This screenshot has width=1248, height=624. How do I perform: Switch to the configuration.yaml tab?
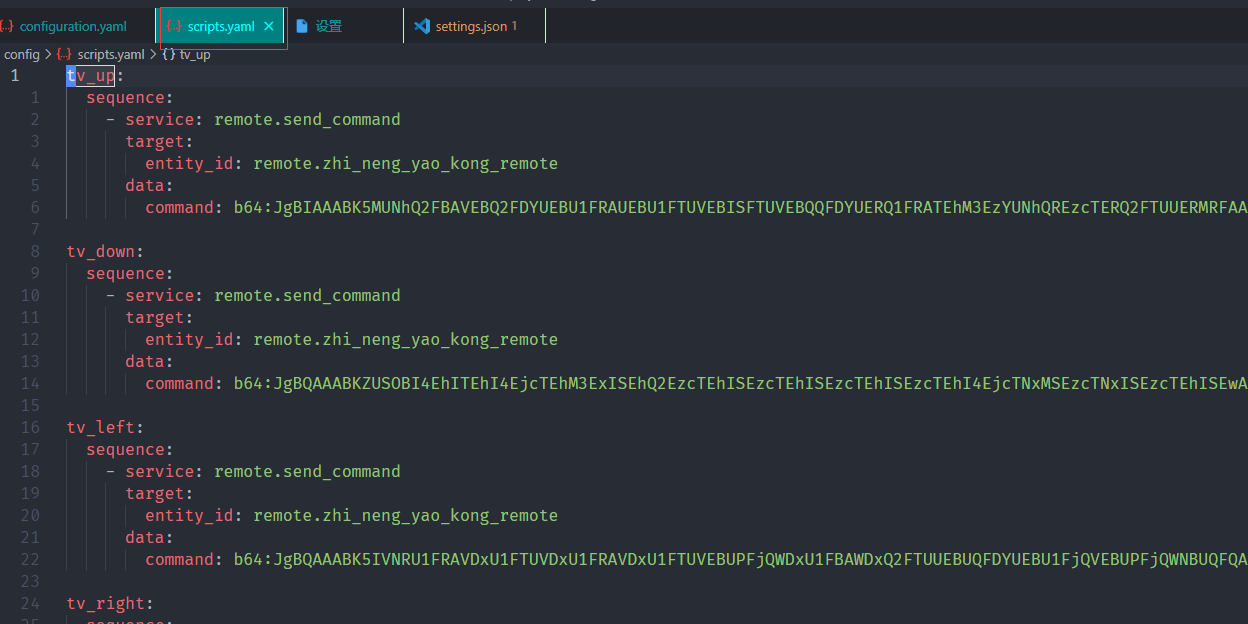73,26
